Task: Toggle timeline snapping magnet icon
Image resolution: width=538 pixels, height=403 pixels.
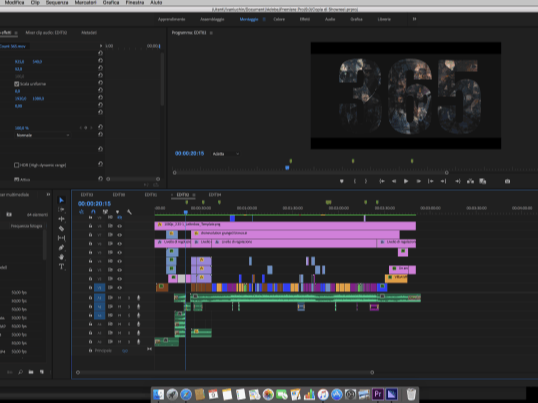Action: click(93, 212)
